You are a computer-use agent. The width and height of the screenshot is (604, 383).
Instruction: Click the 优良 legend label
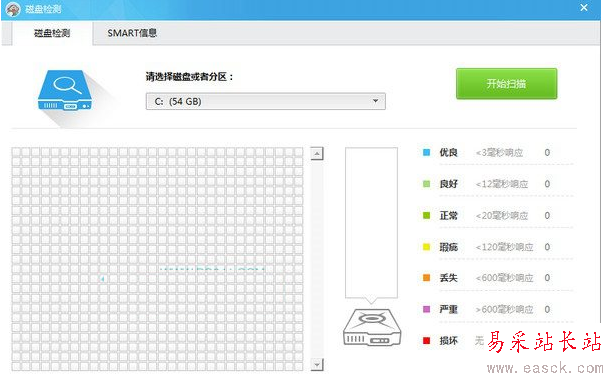point(448,153)
